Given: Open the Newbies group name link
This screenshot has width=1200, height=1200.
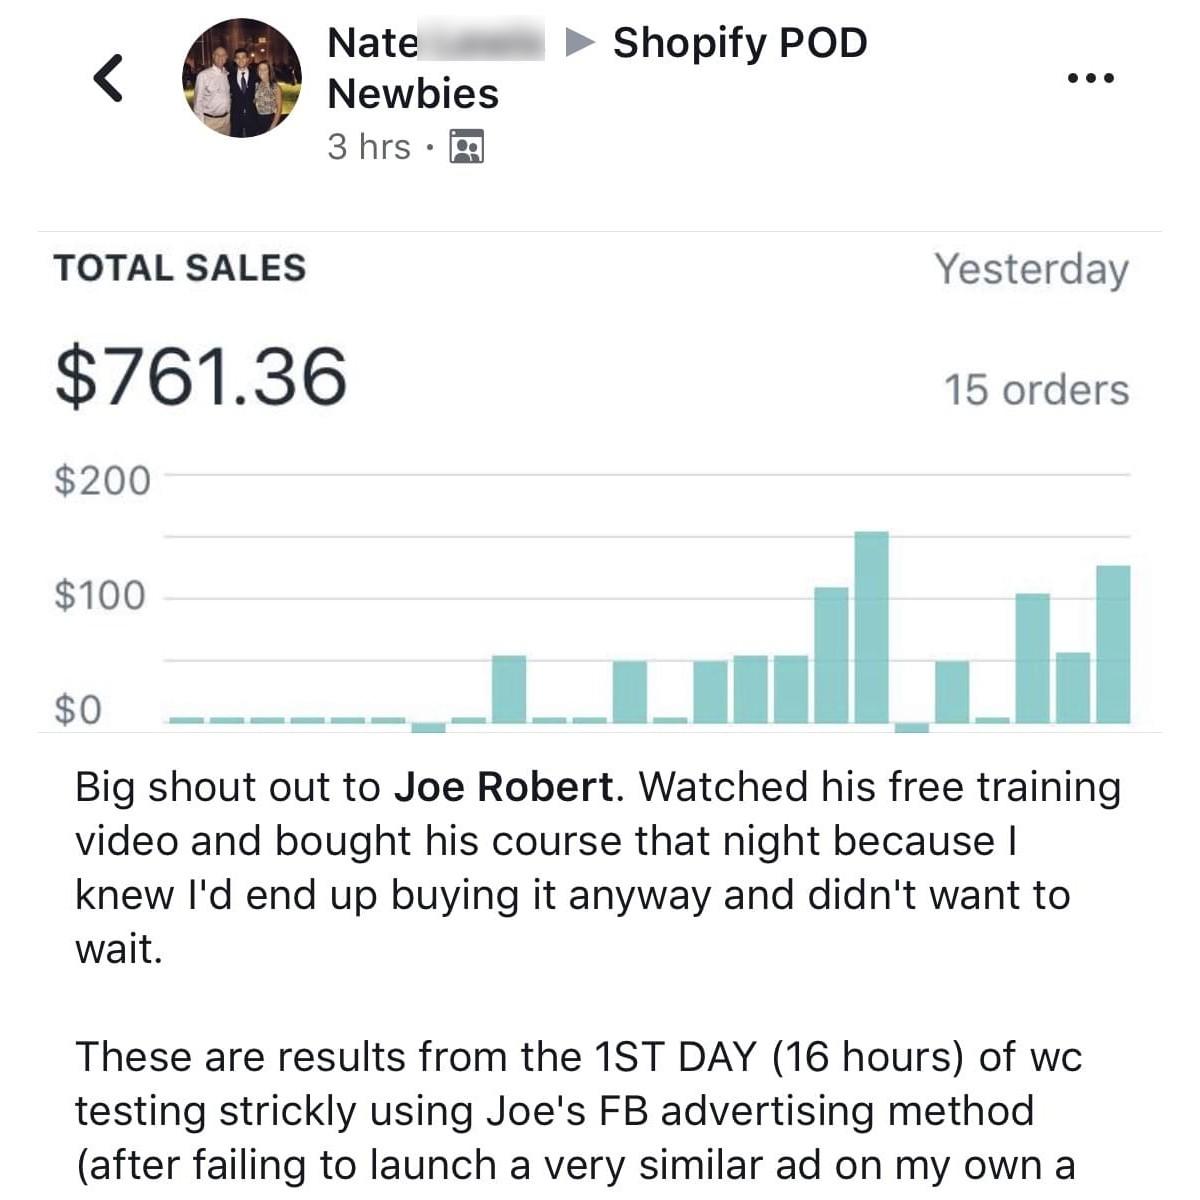Looking at the screenshot, I should tap(413, 94).
